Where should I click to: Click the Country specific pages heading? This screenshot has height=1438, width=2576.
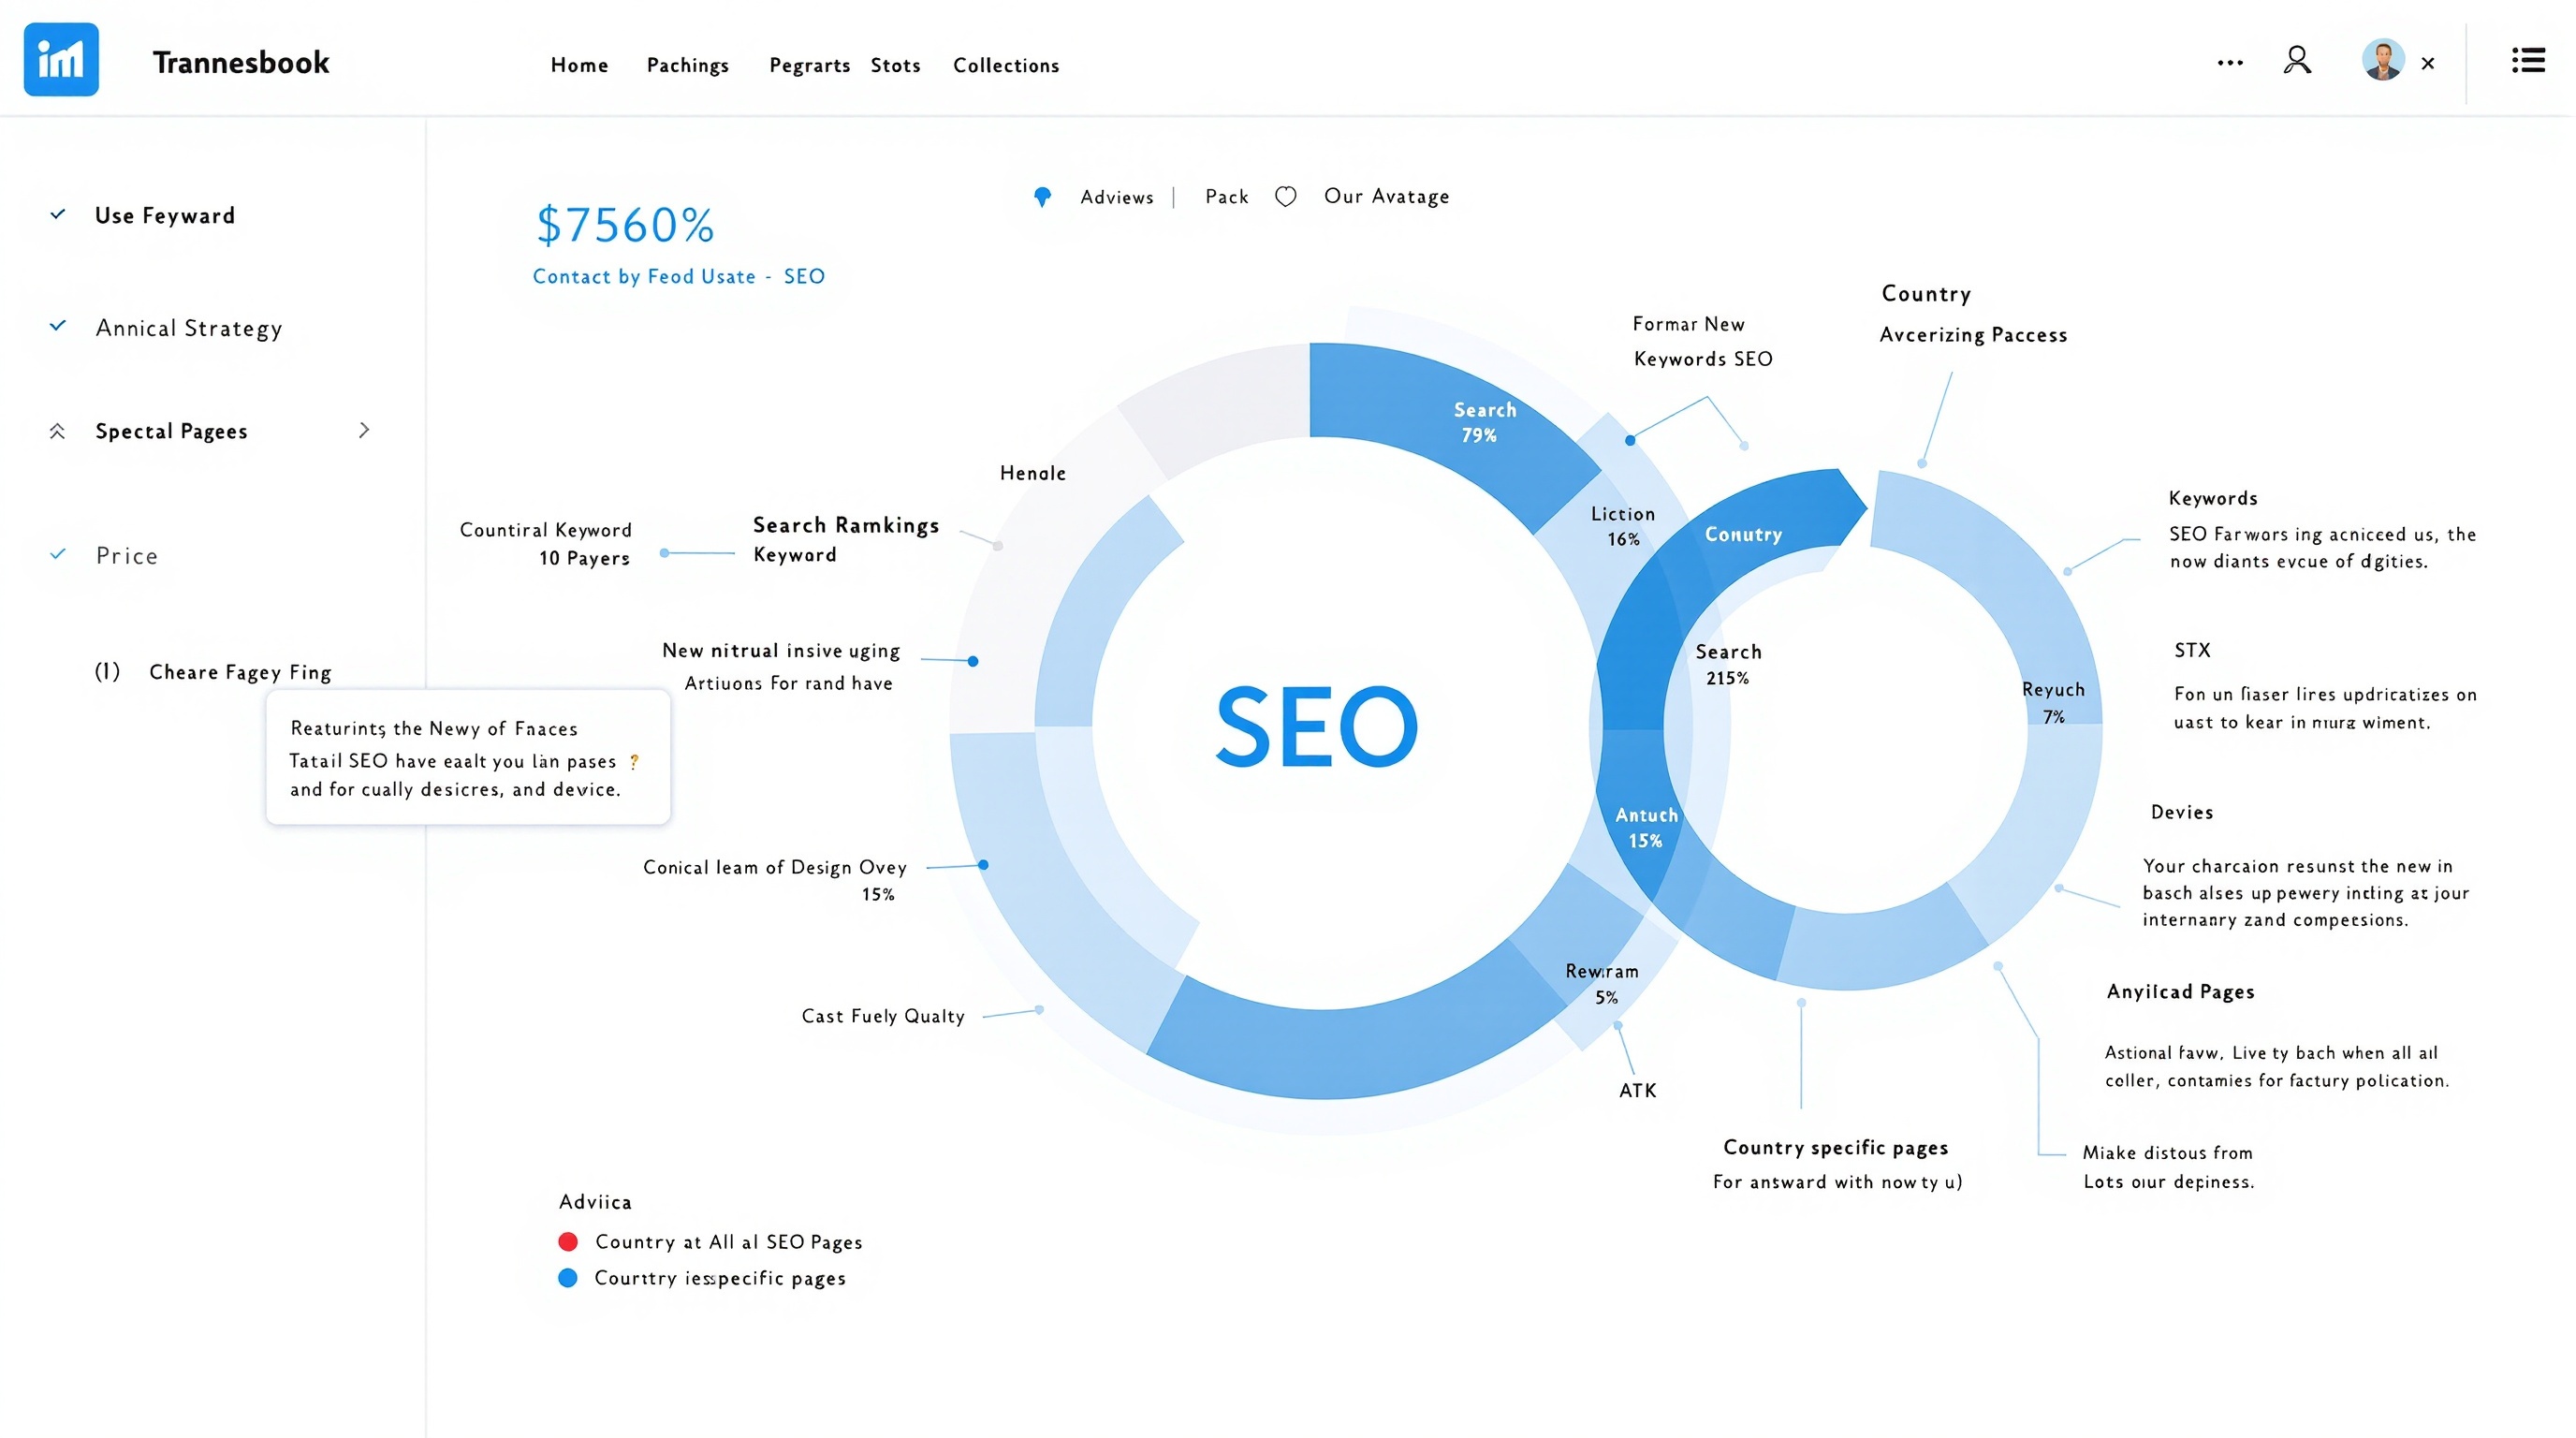click(x=1836, y=1147)
